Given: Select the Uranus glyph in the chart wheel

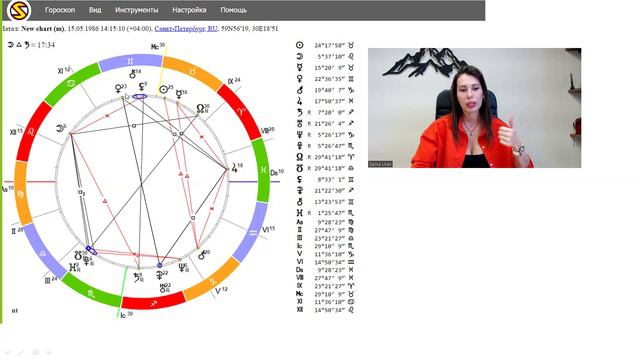Looking at the screenshot, I should 163,289.
